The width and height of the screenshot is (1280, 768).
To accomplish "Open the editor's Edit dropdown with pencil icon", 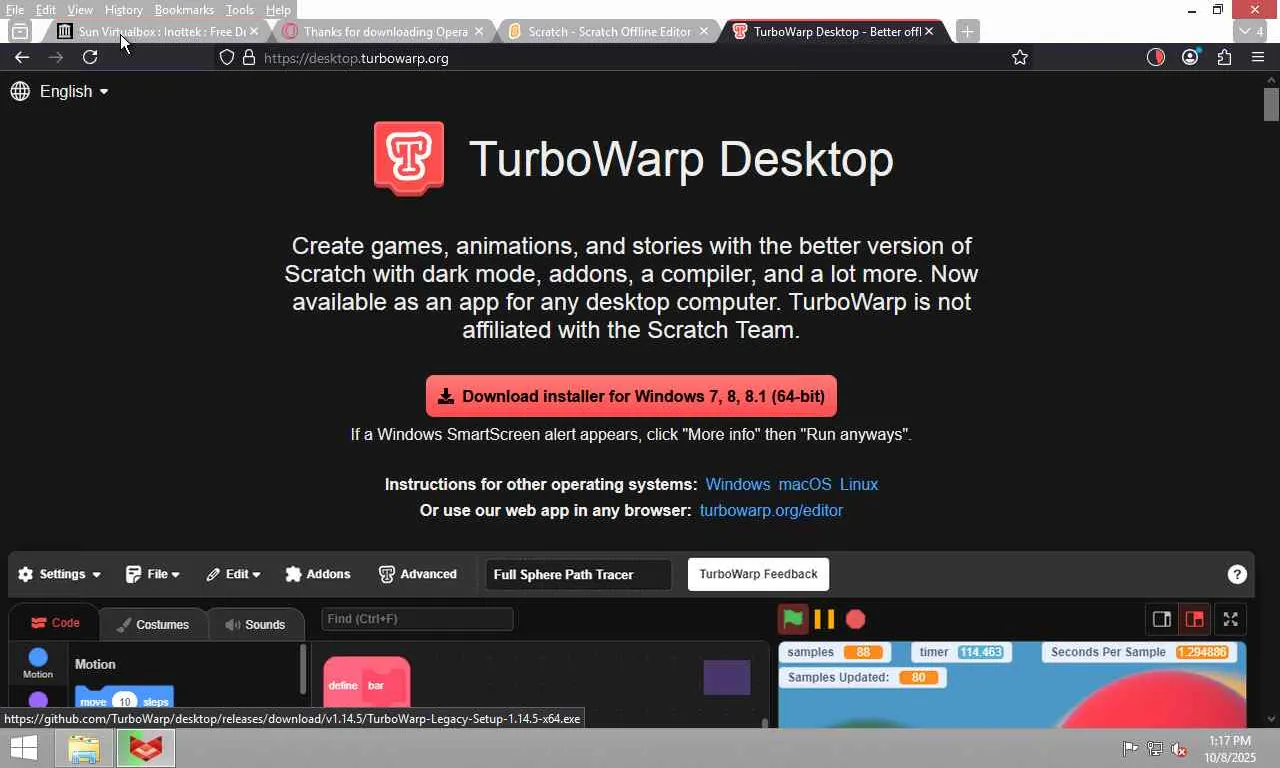I will point(233,574).
